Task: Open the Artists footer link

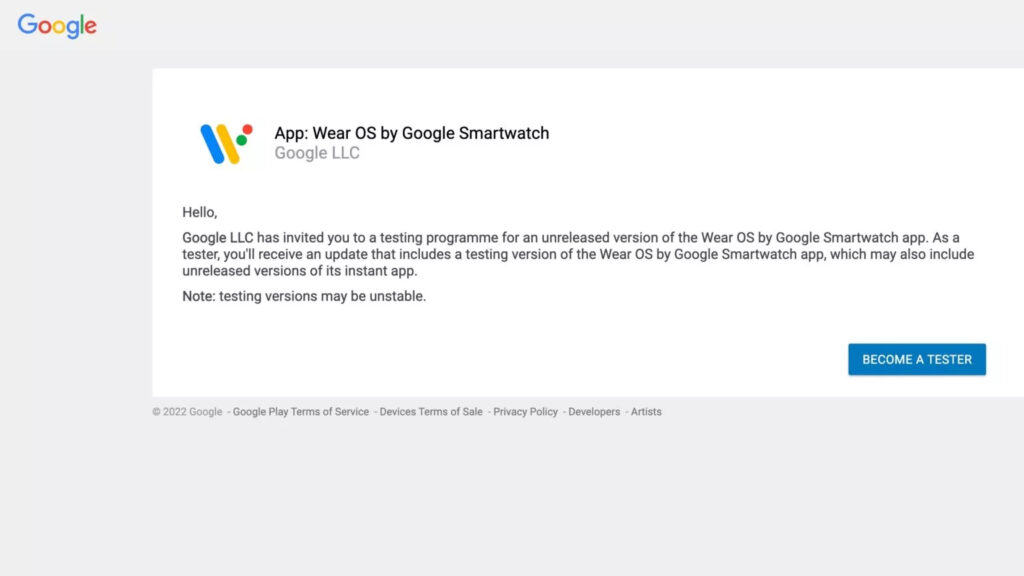Action: pyautogui.click(x=646, y=412)
